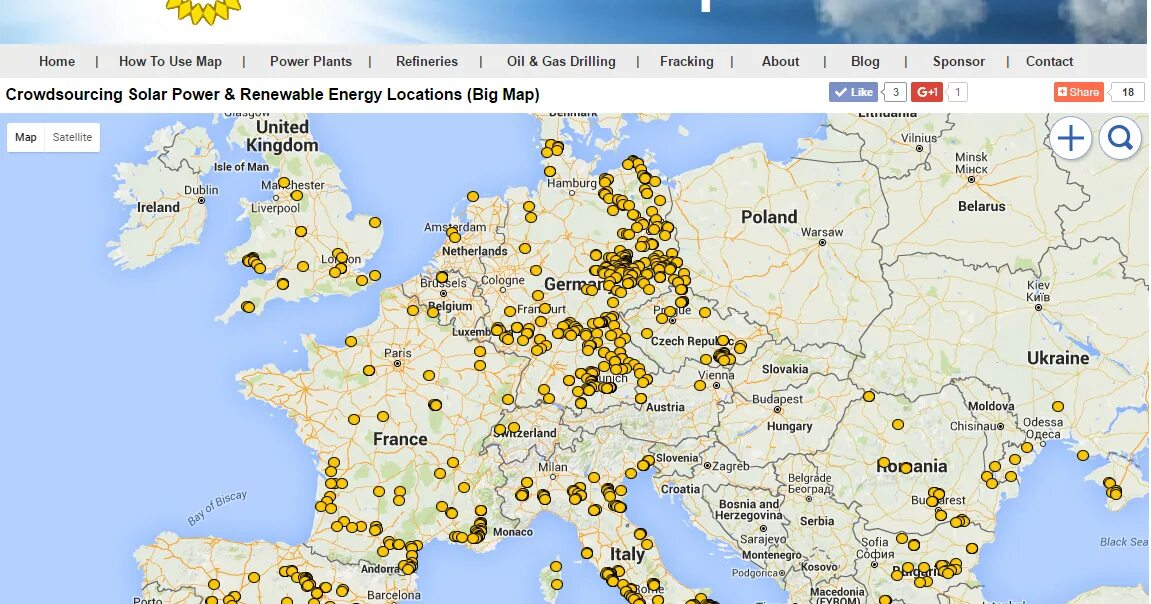Screen dimensions: 1151x604
Task: Click the Vilnius city label
Action: pos(919,138)
